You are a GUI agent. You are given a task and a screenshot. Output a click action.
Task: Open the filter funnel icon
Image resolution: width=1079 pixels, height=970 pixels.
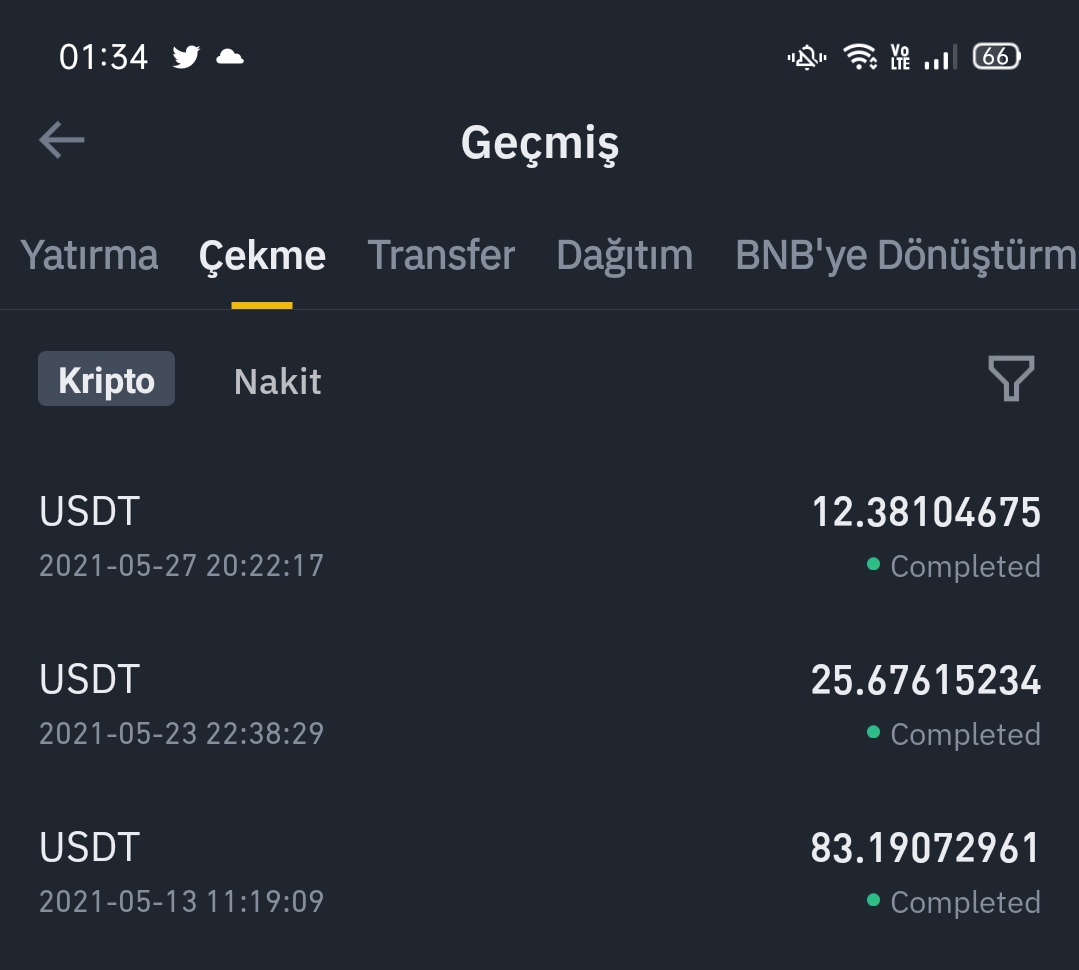click(1010, 380)
